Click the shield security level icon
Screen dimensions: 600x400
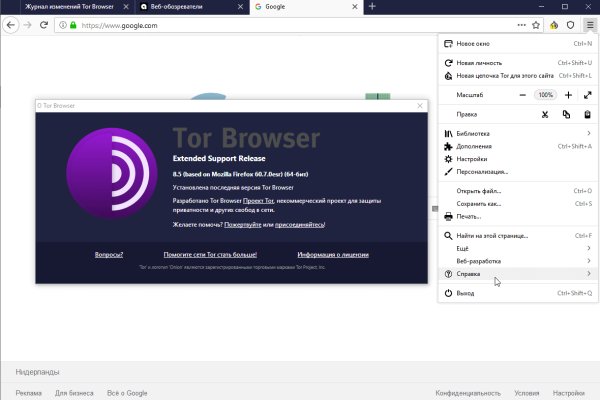pyautogui.click(x=570, y=23)
